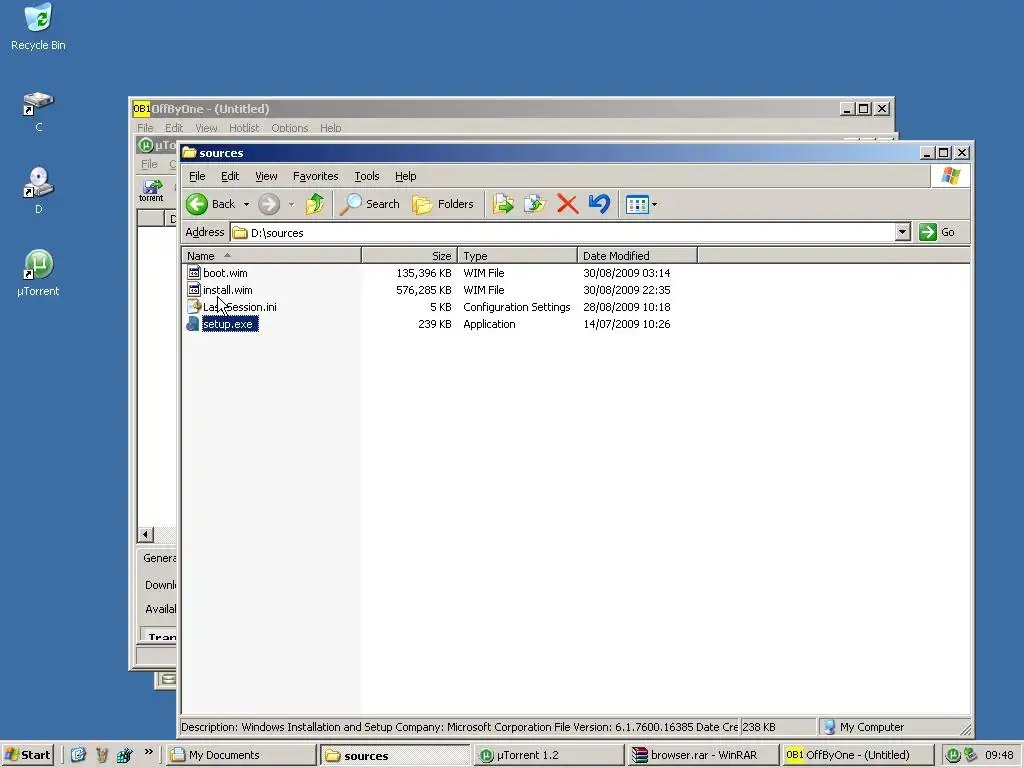
Task: Open the Views icon button
Action: [x=637, y=204]
